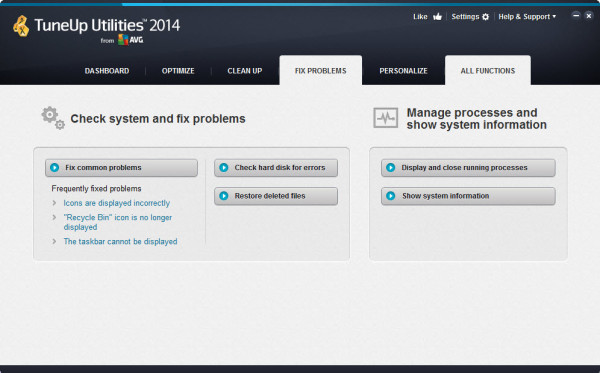This screenshot has width=600, height=373.
Task: Go to the Clean Up tab
Action: tap(245, 71)
